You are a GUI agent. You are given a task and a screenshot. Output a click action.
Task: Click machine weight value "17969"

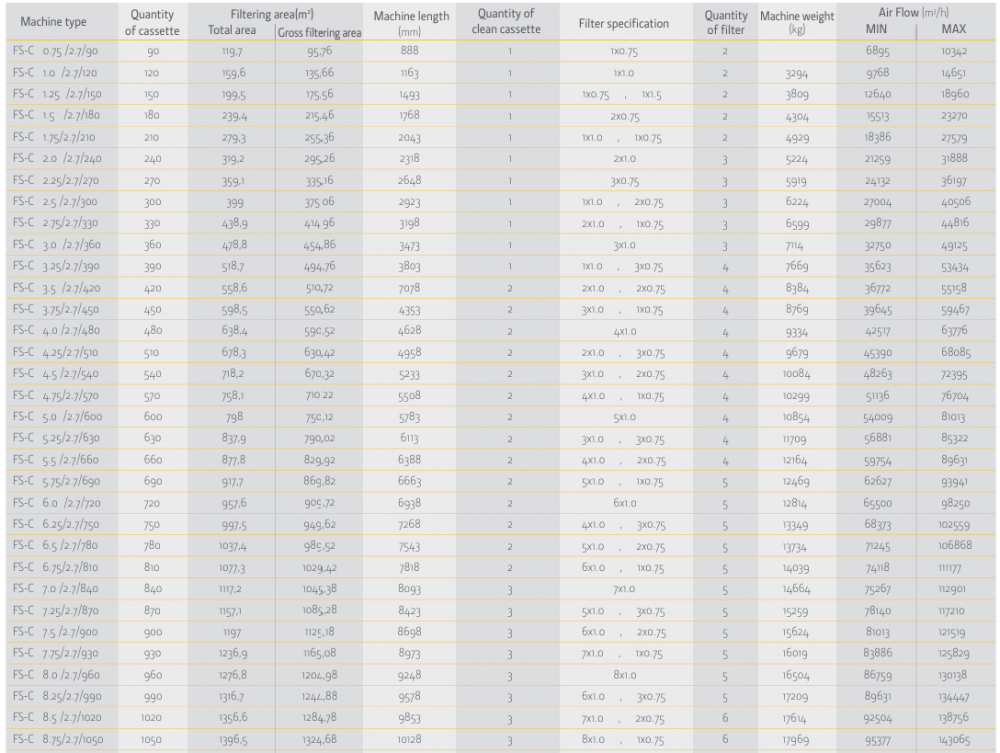[795, 740]
